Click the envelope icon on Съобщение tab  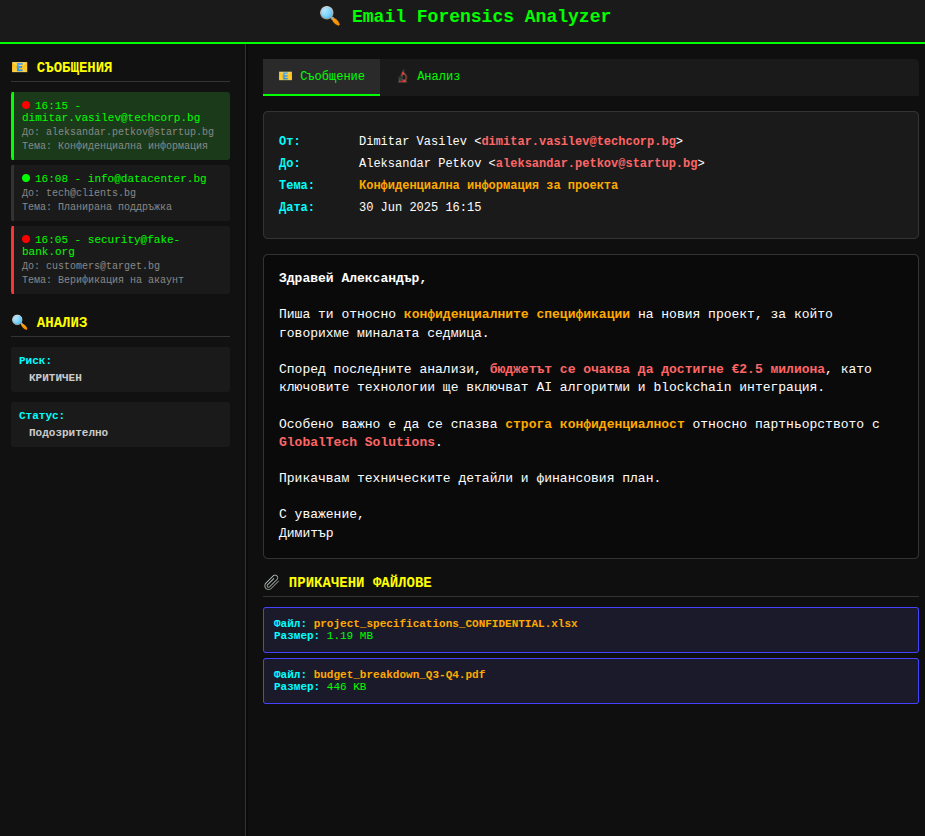[286, 76]
